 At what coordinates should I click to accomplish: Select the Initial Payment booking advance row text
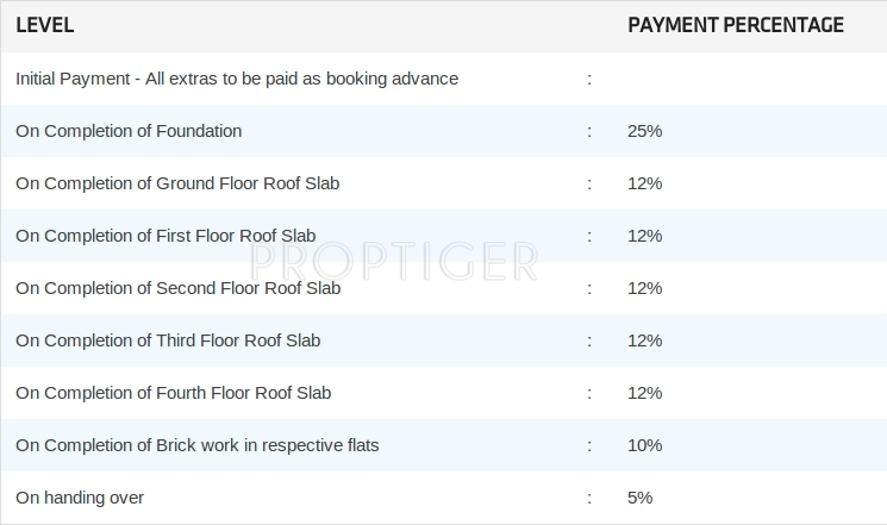(237, 79)
